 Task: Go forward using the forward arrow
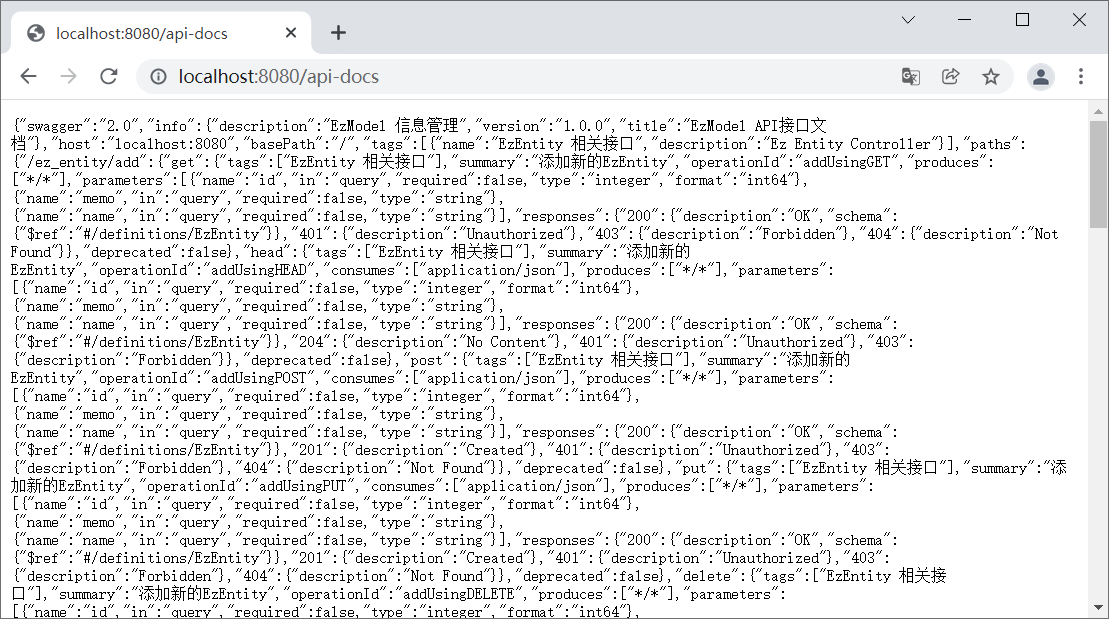coord(69,76)
